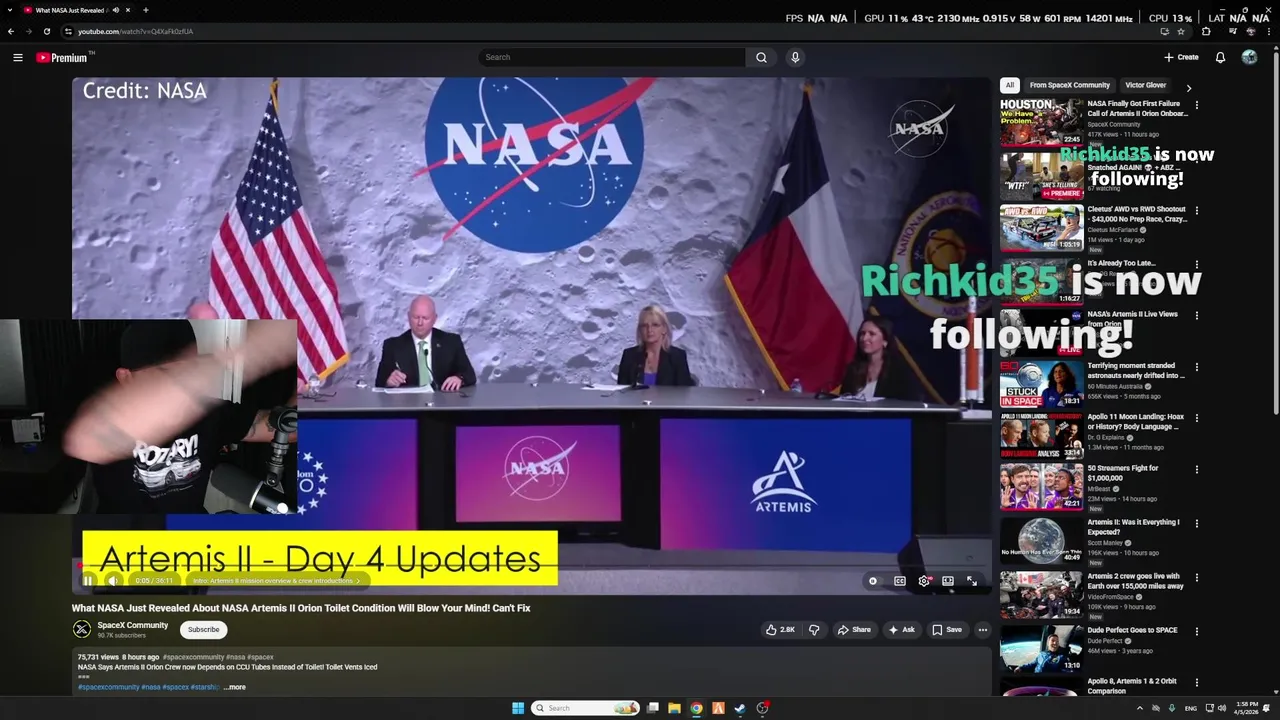Open Steam from taskbar

pyautogui.click(x=740, y=708)
